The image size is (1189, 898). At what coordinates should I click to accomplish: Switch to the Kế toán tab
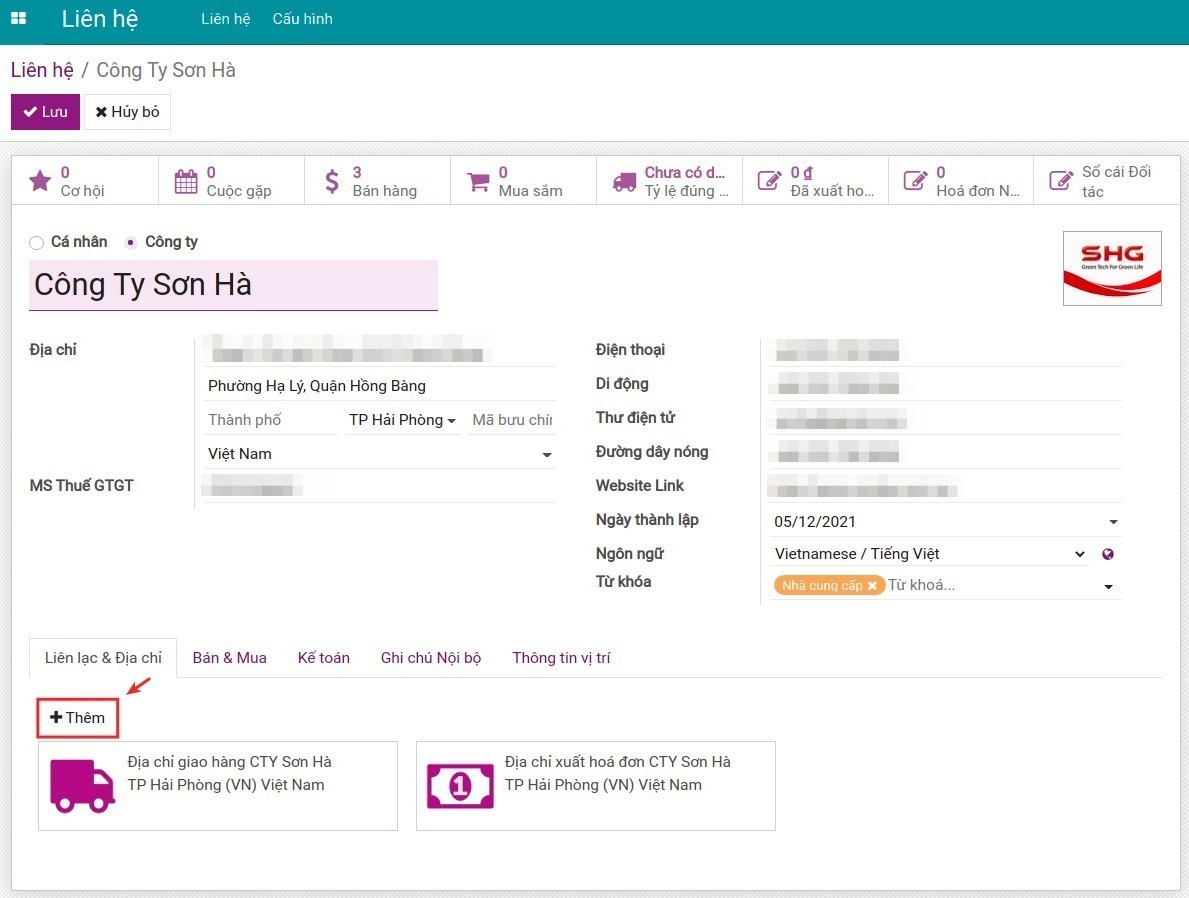[x=324, y=658]
